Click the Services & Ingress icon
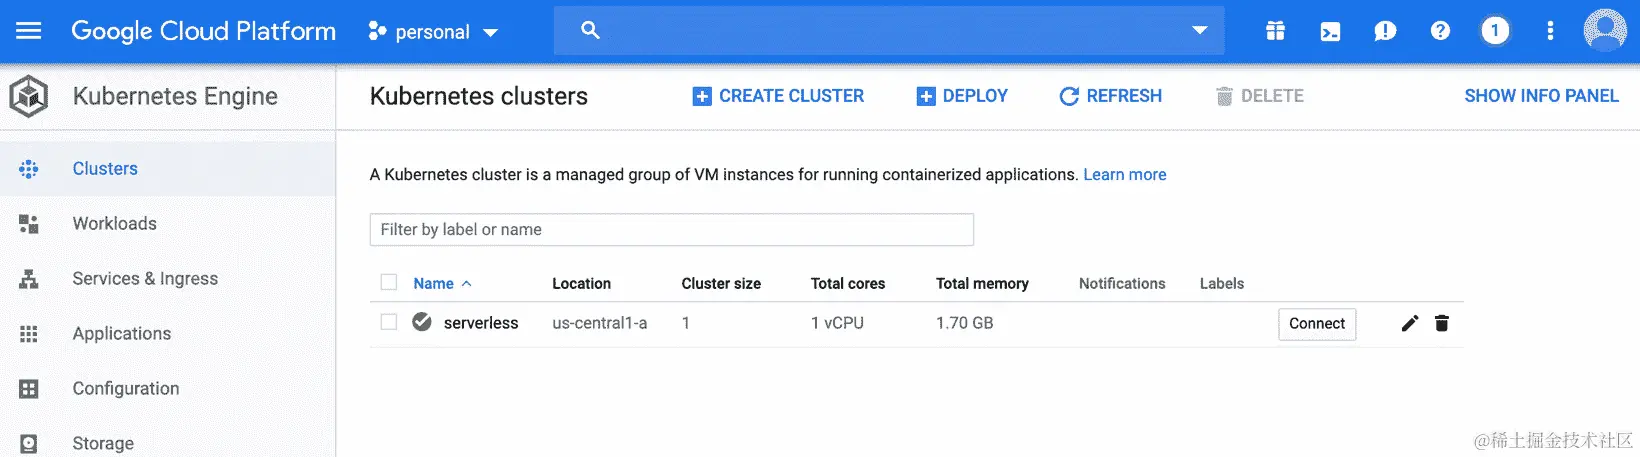Image resolution: width=1640 pixels, height=457 pixels. pos(29,279)
